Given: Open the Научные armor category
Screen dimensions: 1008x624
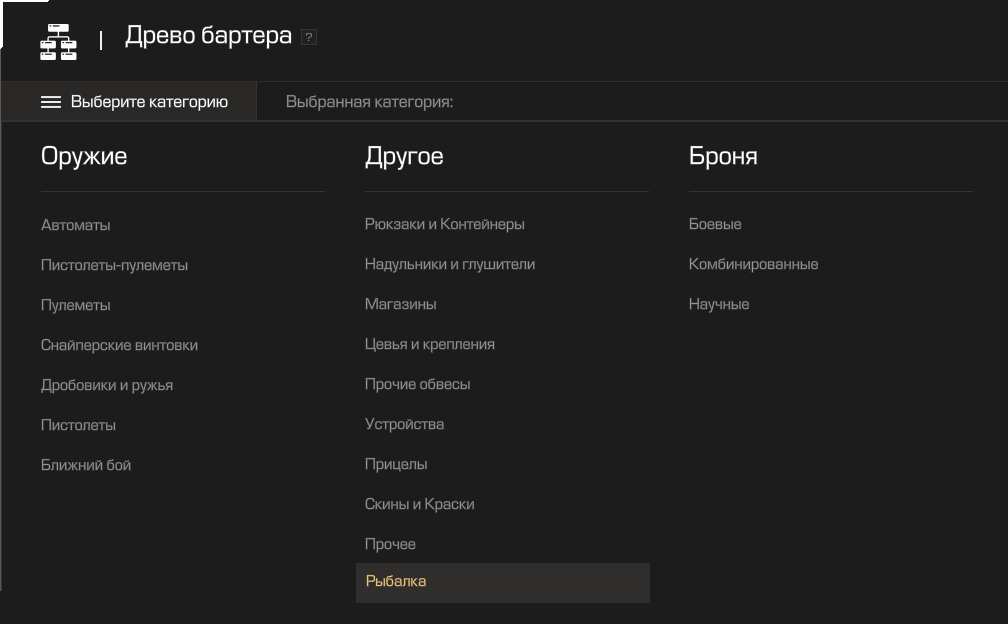Looking at the screenshot, I should pyautogui.click(x=719, y=304).
